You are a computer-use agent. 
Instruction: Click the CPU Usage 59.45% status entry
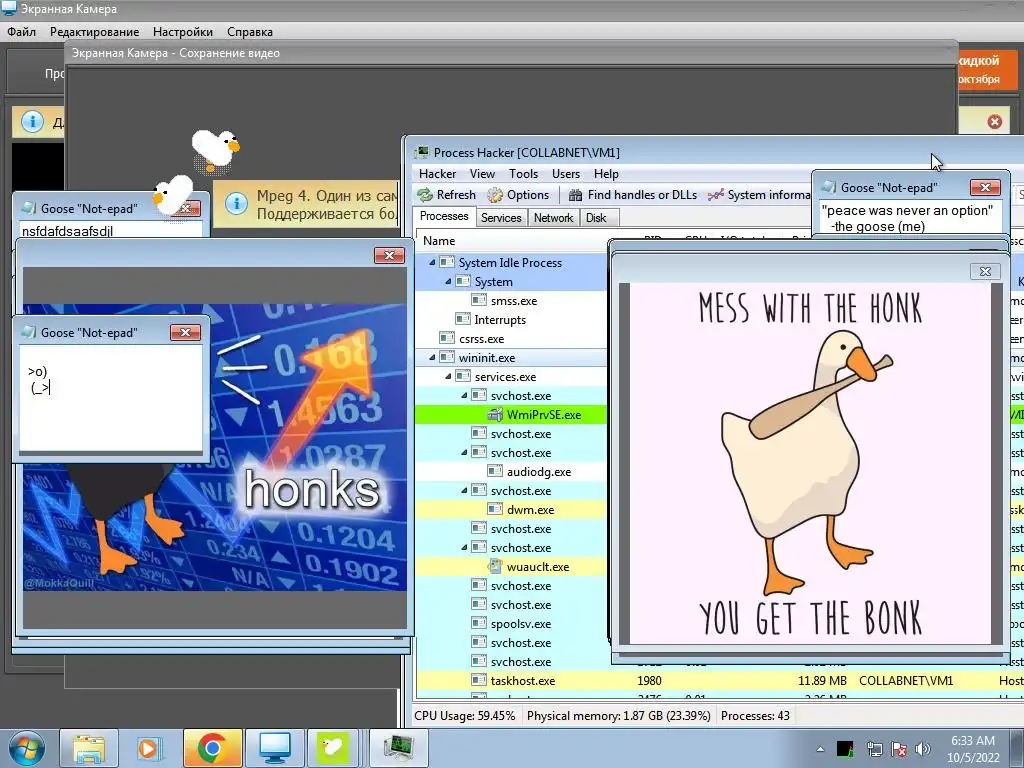pyautogui.click(x=464, y=716)
